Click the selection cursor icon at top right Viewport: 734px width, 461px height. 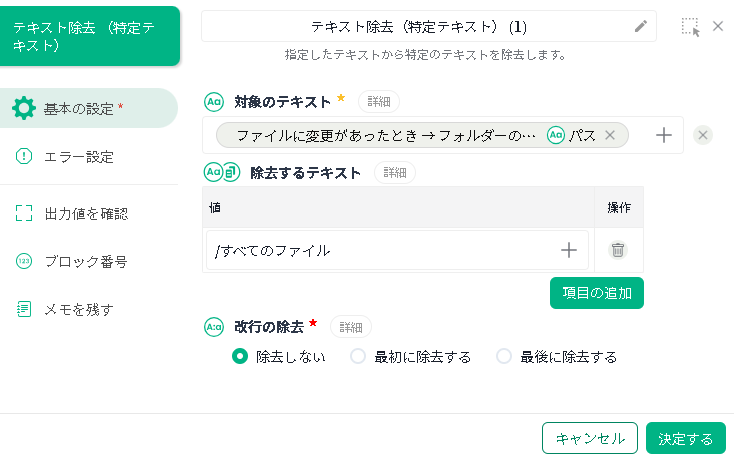coord(690,27)
